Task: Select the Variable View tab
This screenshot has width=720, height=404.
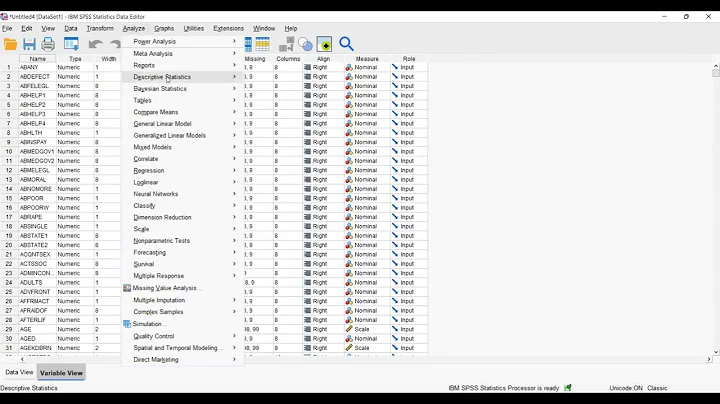Action: [x=62, y=373]
